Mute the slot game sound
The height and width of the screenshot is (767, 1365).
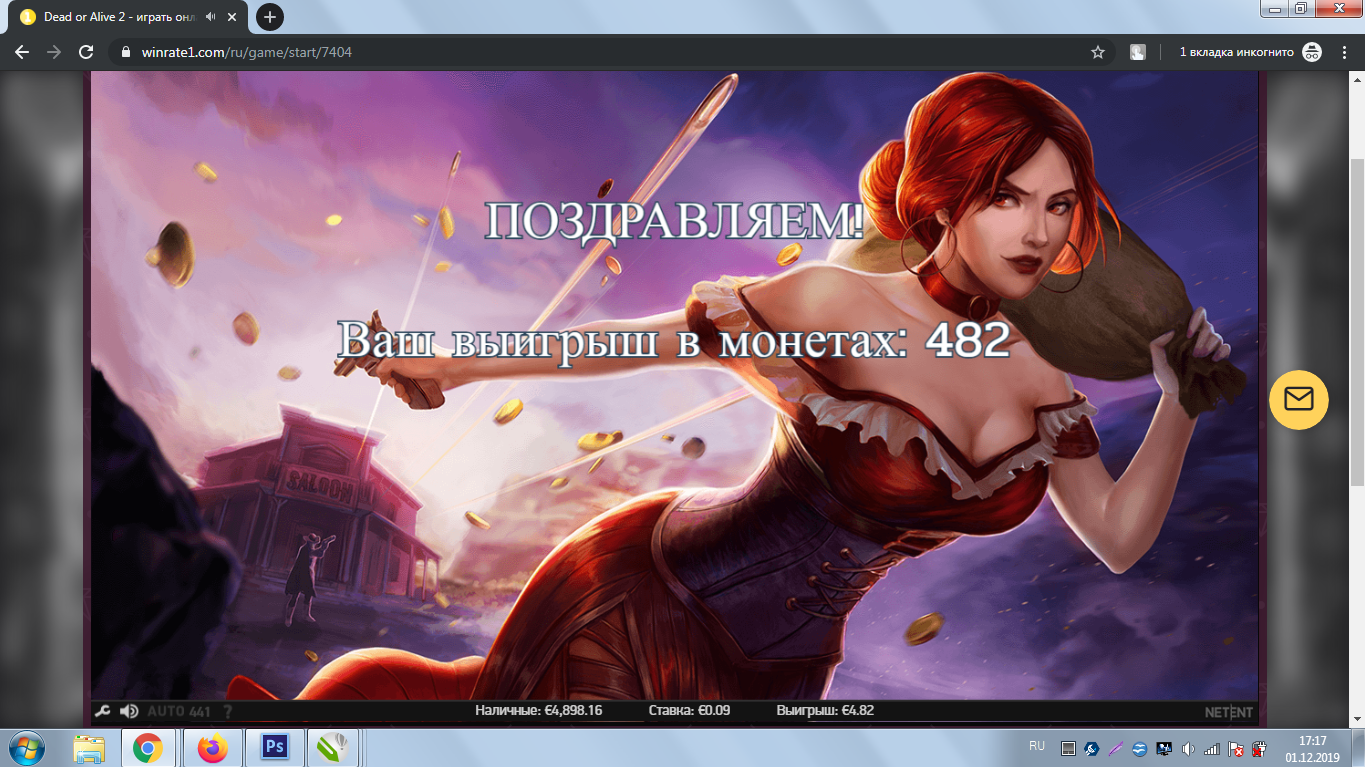[x=128, y=711]
